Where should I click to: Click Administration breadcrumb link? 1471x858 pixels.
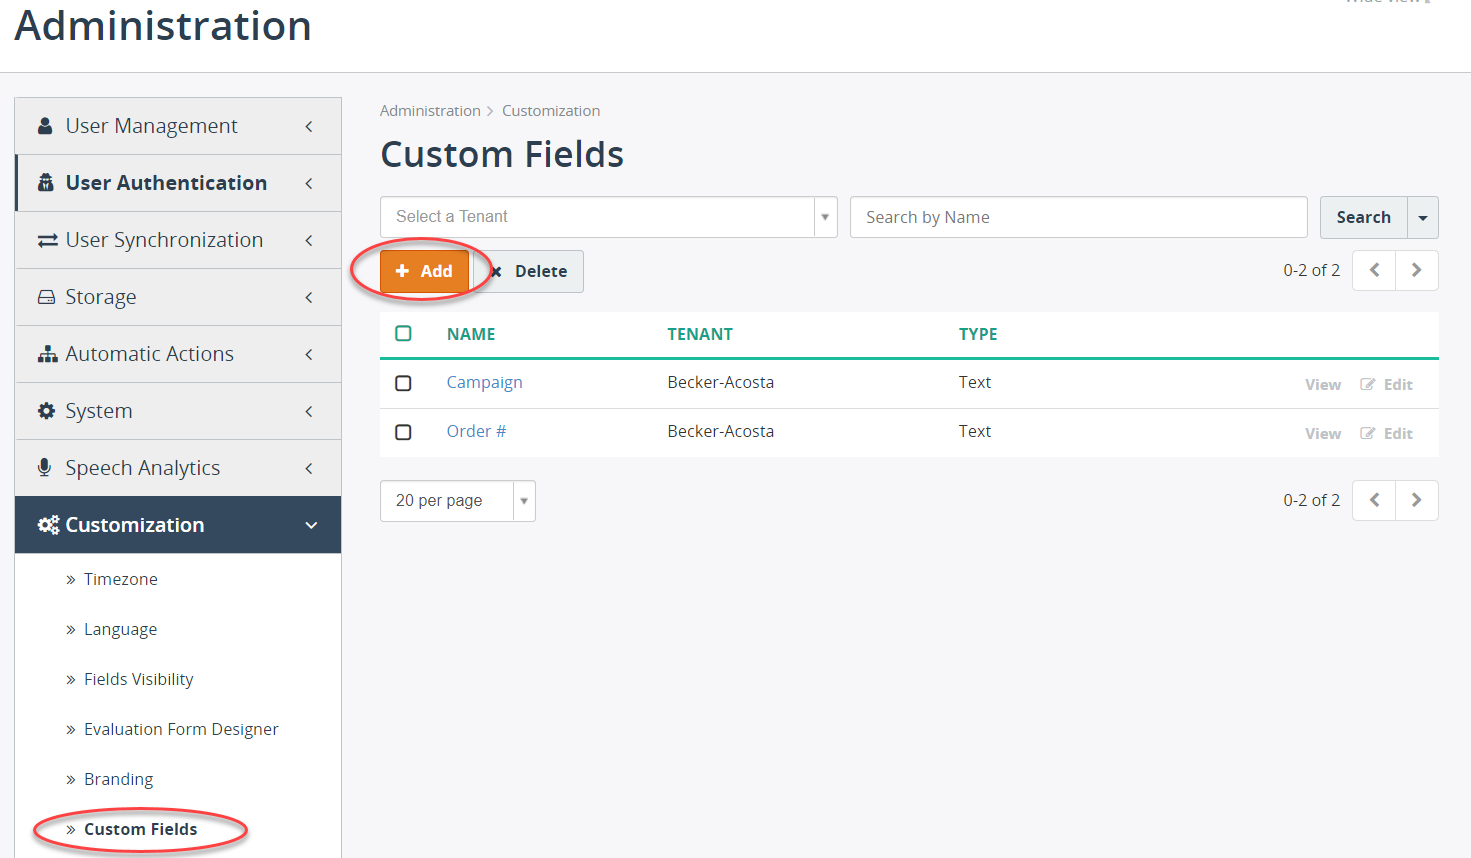tap(430, 111)
